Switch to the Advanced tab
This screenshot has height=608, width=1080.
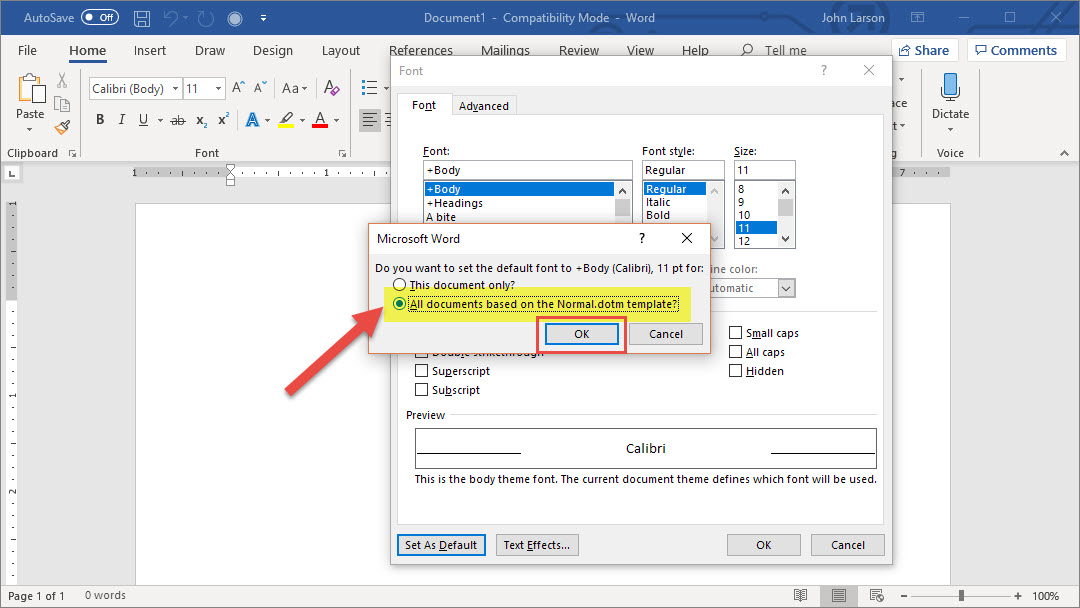click(x=484, y=106)
